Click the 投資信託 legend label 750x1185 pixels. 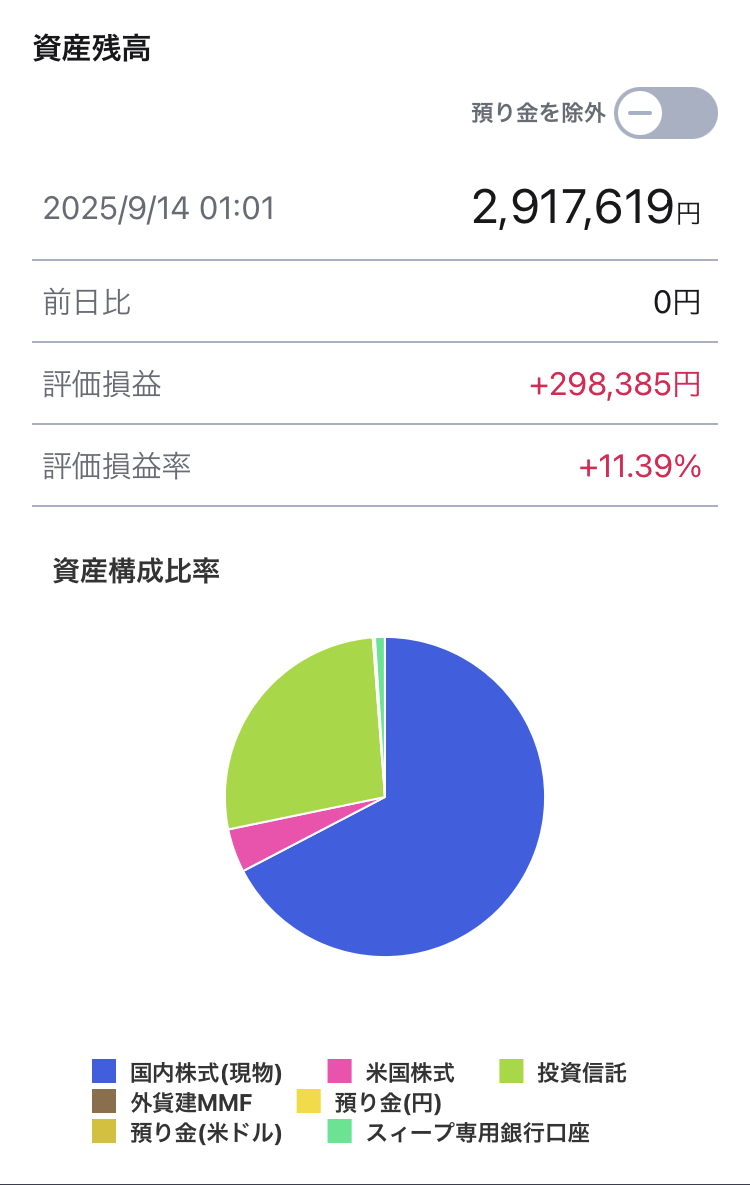[x=581, y=1072]
